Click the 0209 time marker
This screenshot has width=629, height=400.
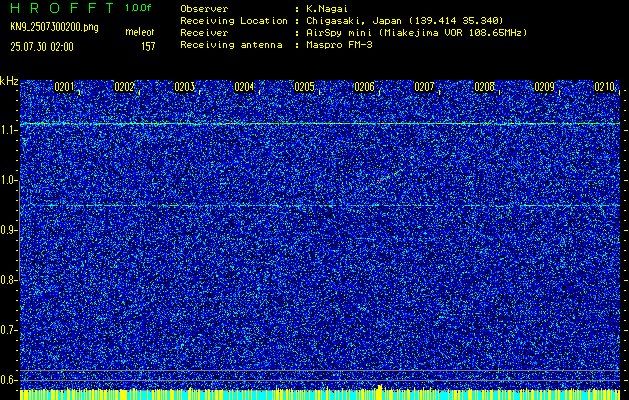coord(545,87)
